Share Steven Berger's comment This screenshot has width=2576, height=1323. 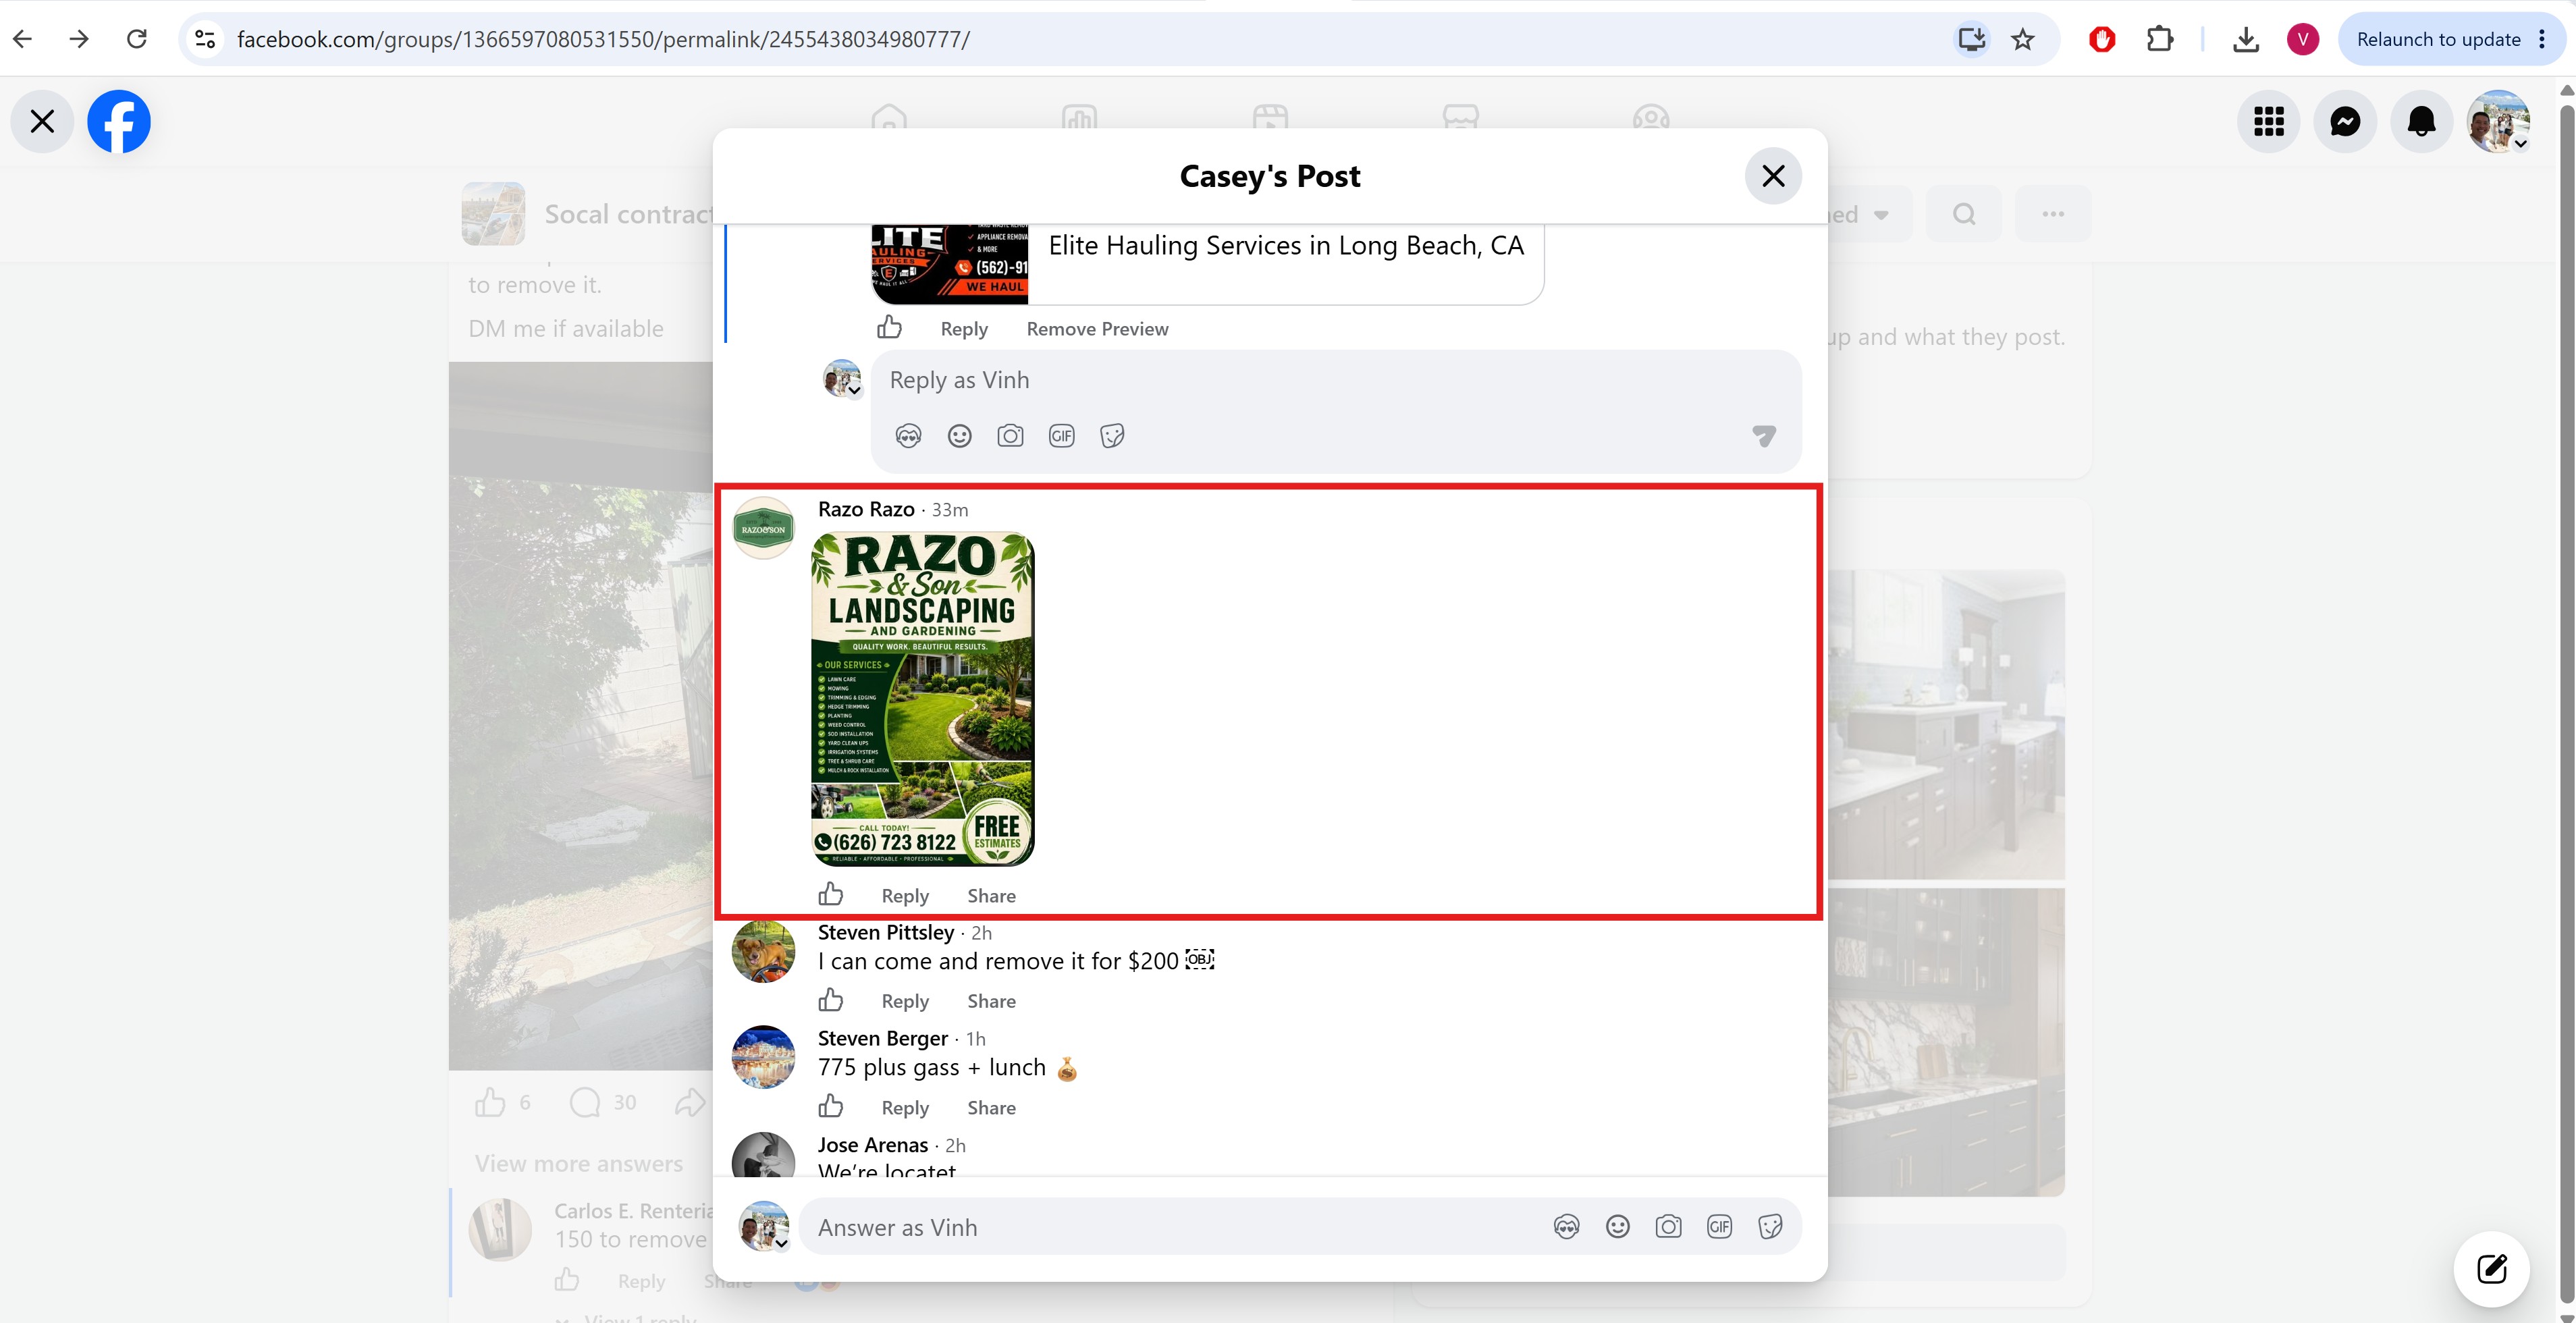[991, 1108]
